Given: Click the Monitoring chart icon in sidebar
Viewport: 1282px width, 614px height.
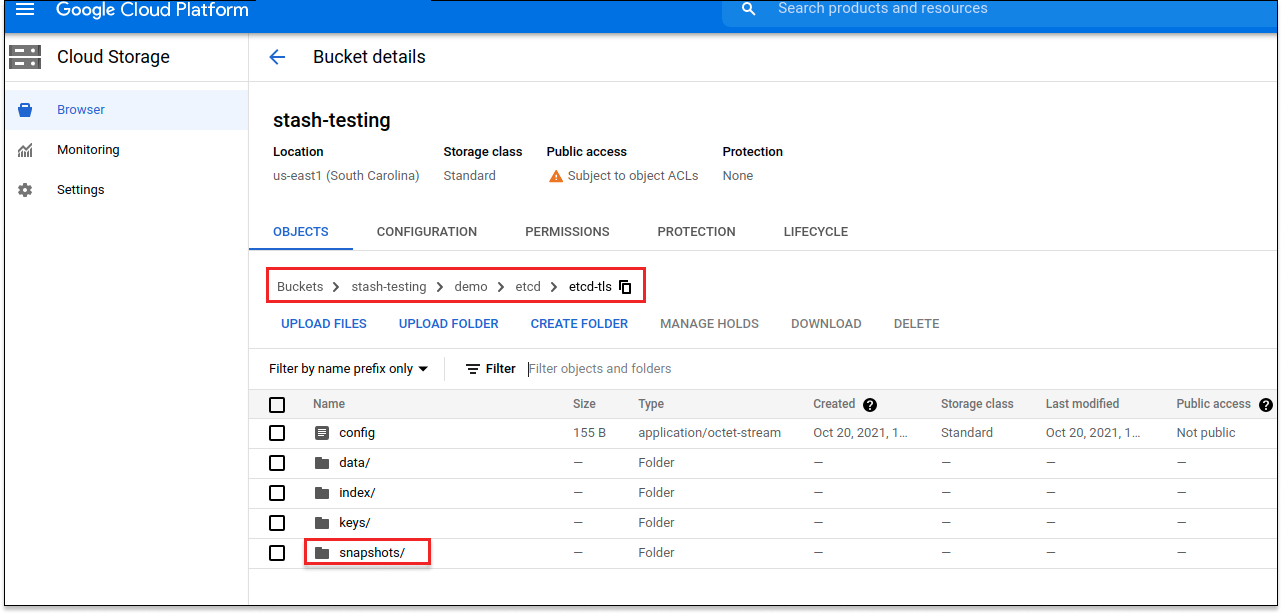Looking at the screenshot, I should pos(25,150).
